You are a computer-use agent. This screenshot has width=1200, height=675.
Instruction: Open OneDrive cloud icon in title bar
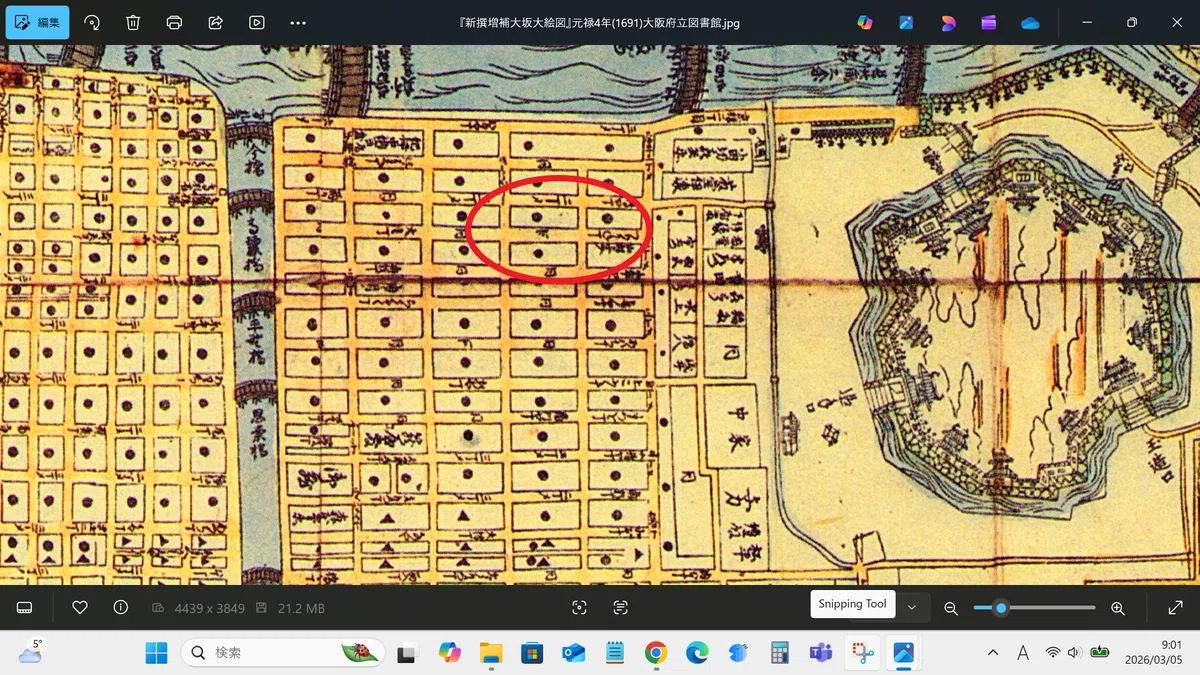pyautogui.click(x=1030, y=22)
